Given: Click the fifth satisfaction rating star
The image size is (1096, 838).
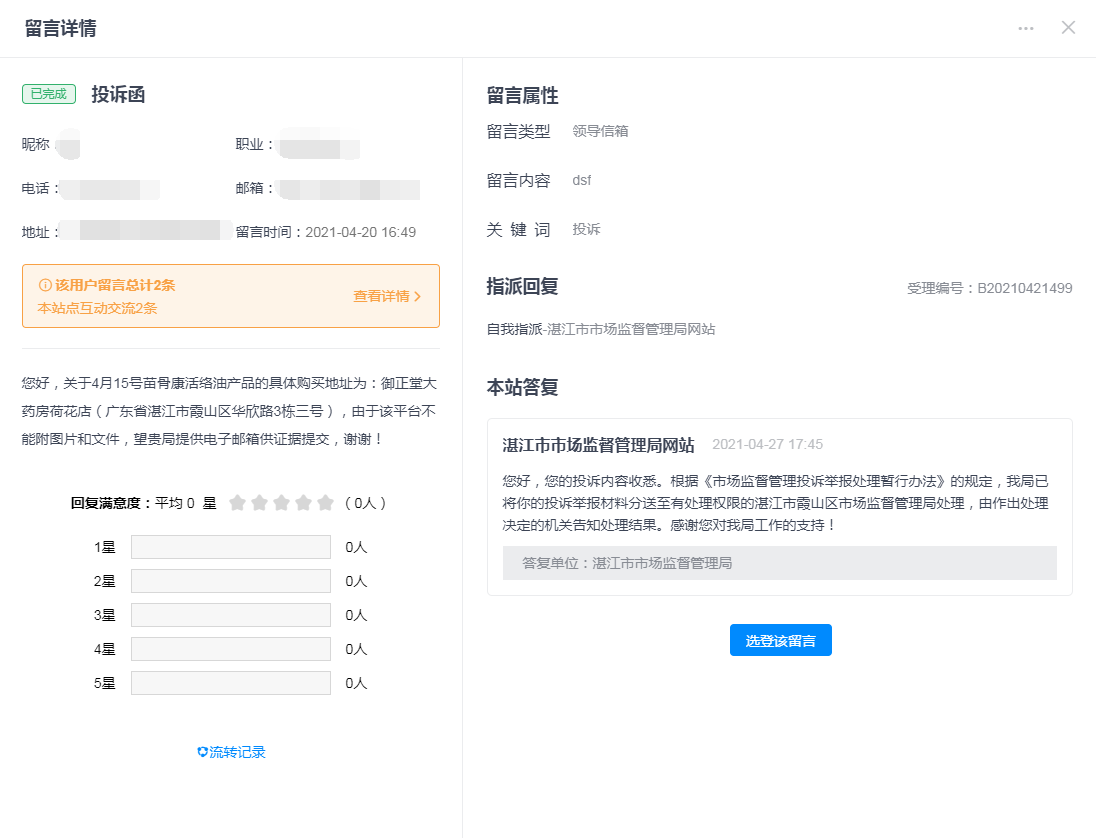Looking at the screenshot, I should coord(325,503).
